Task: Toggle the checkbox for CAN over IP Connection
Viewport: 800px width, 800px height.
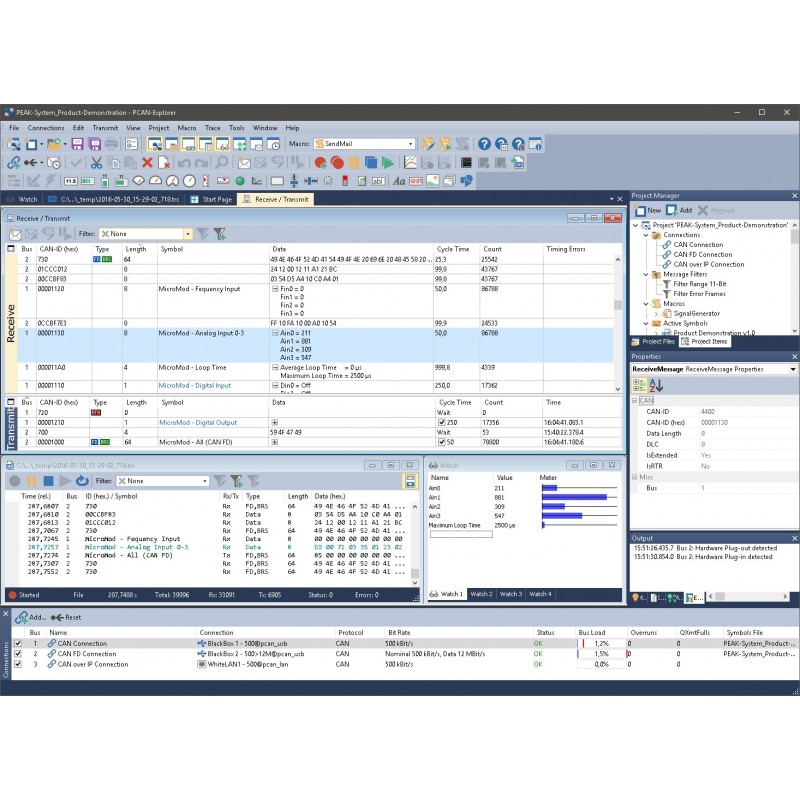Action: pyautogui.click(x=18, y=664)
